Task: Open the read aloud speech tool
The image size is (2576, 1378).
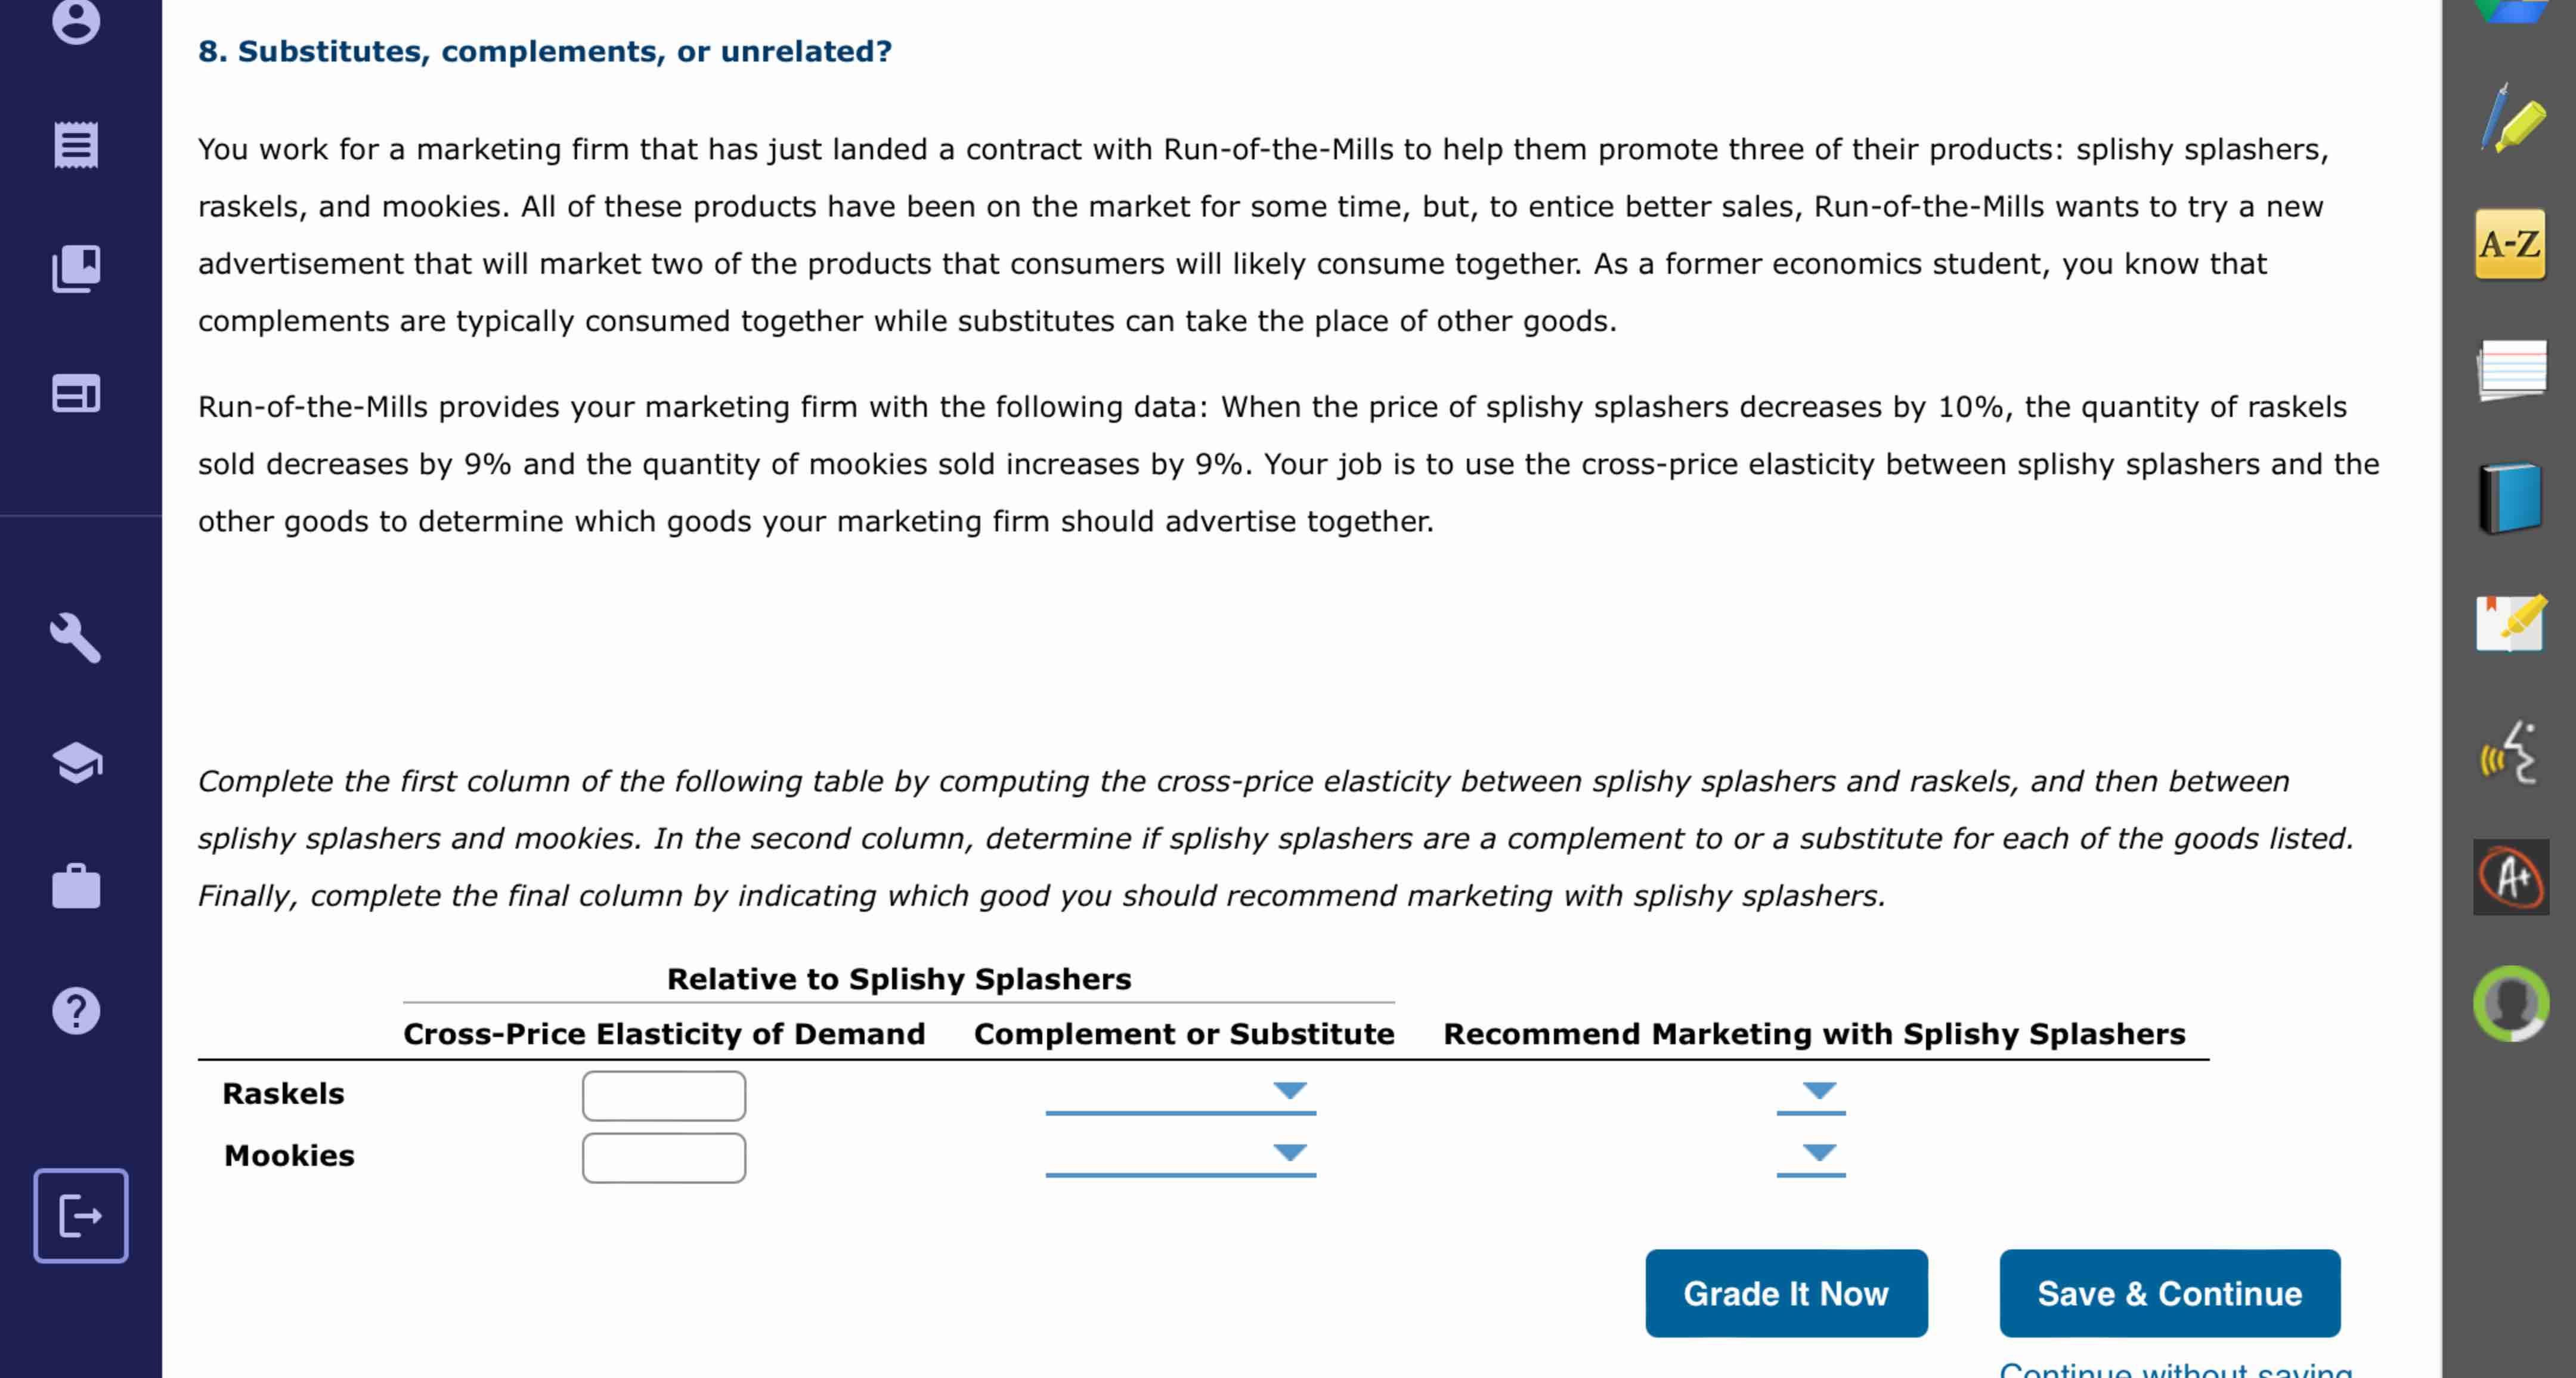Action: [x=2510, y=753]
